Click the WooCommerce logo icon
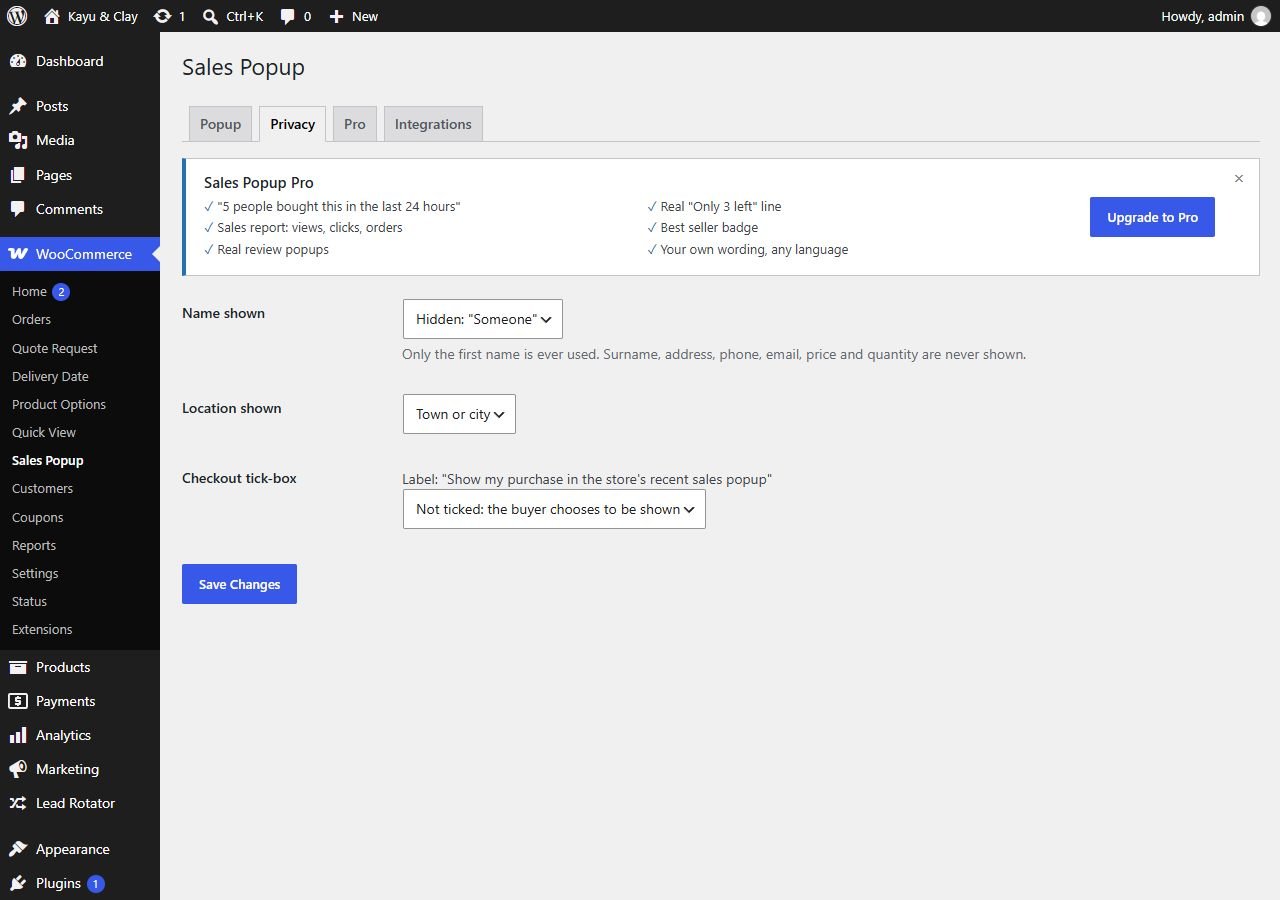This screenshot has height=900, width=1280. pyautogui.click(x=18, y=254)
